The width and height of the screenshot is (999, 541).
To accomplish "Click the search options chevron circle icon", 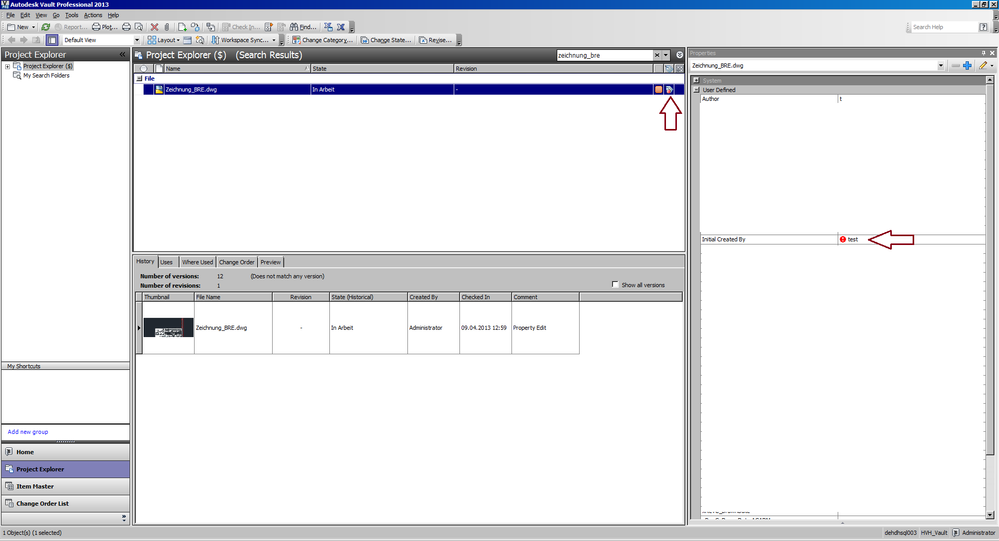I will pos(679,55).
